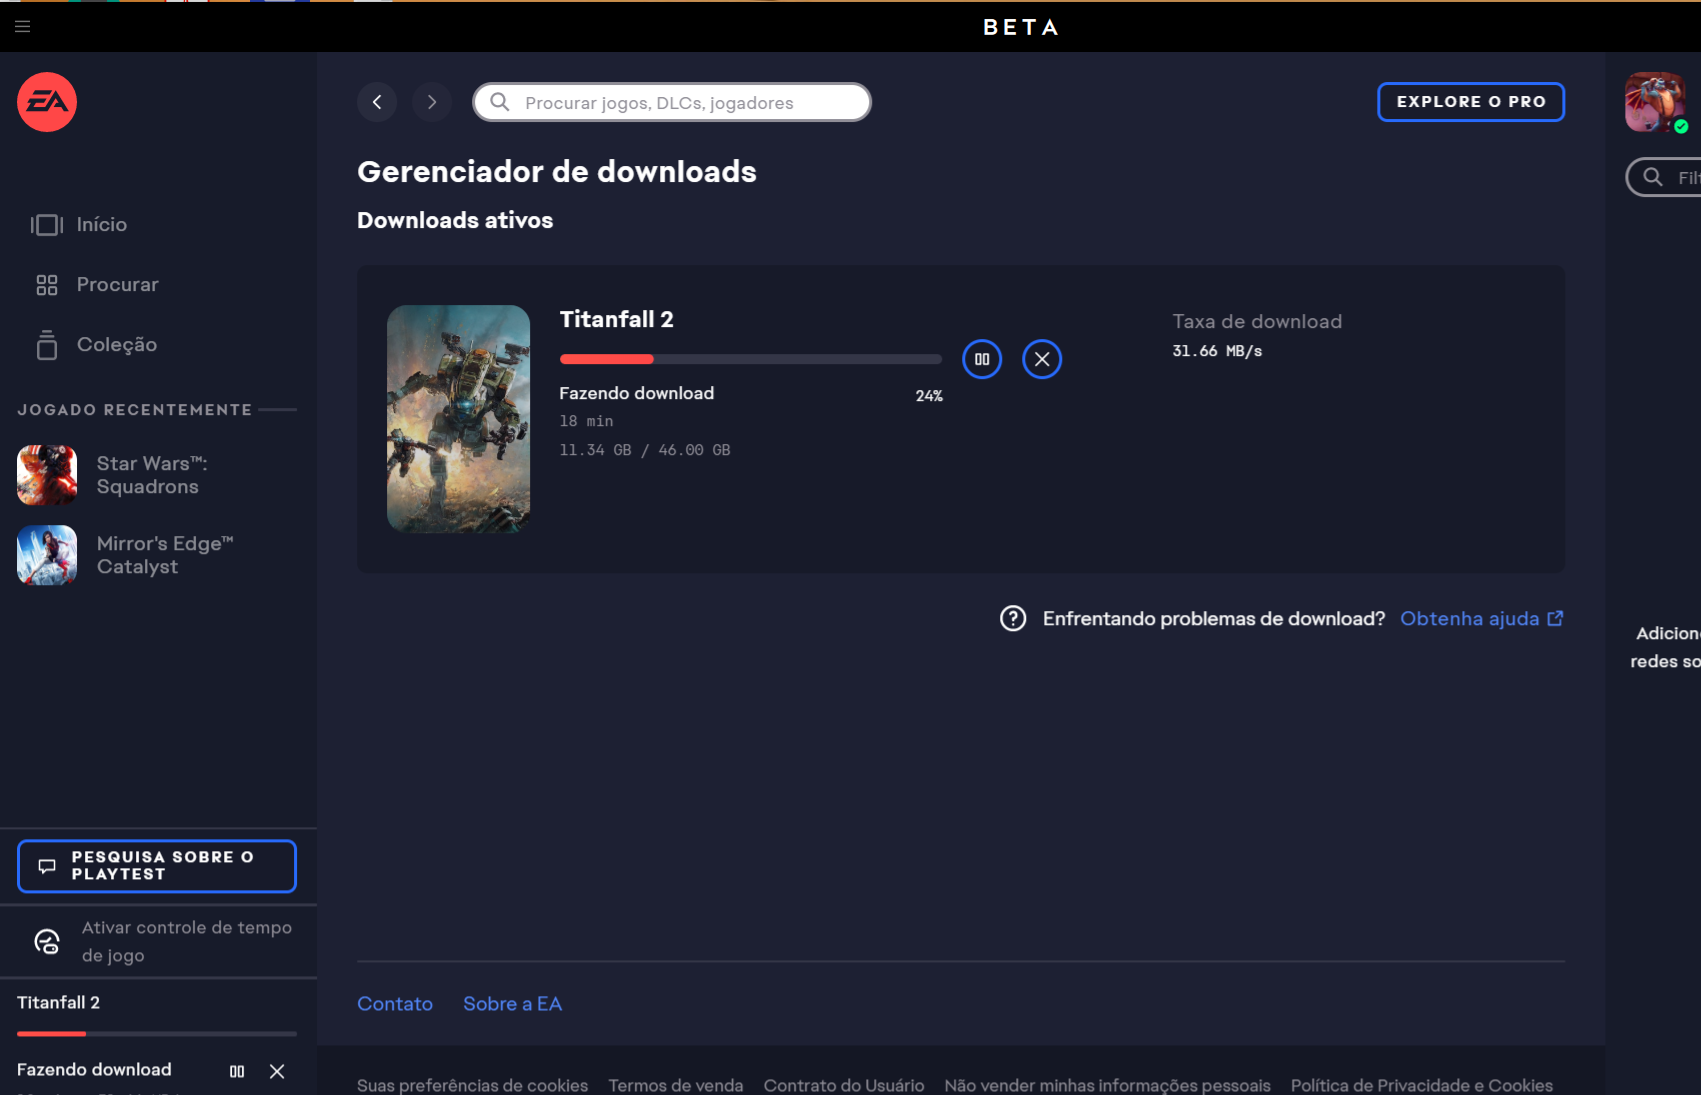The width and height of the screenshot is (1701, 1095).
Task: Go back with the left arrow
Action: pos(377,102)
